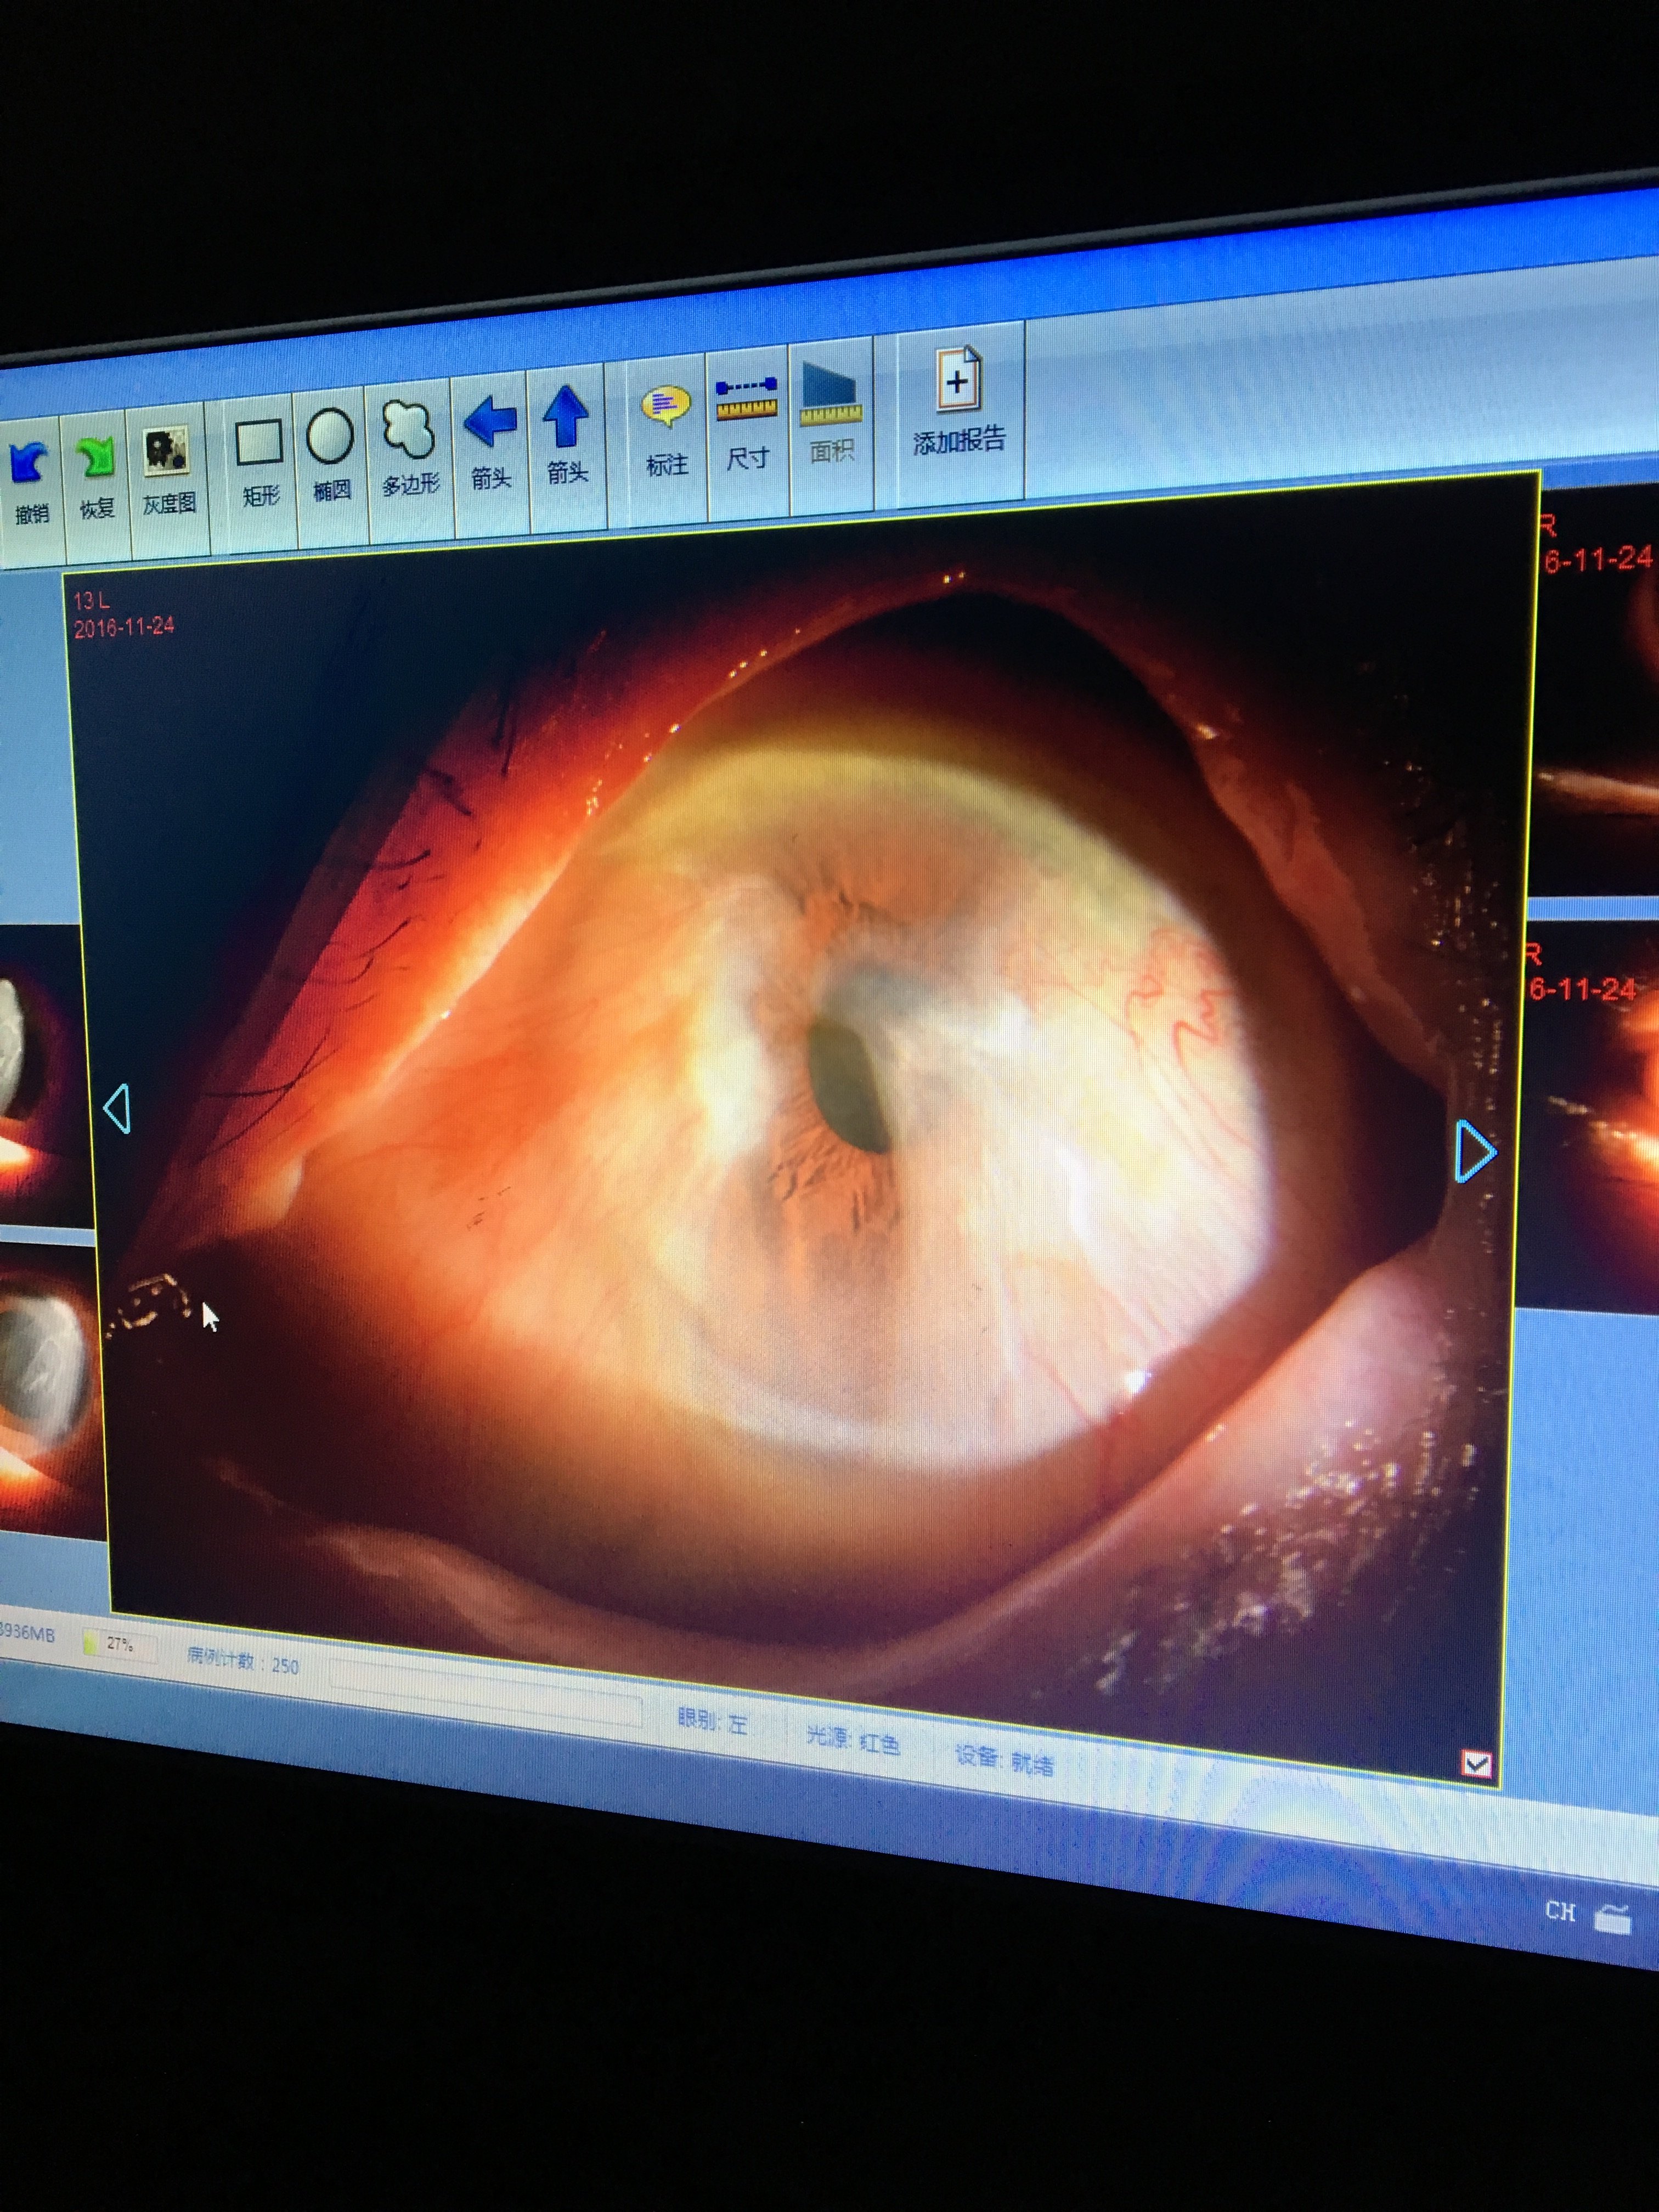
Task: Apply the 灰度图 grayscale view
Action: (168, 469)
